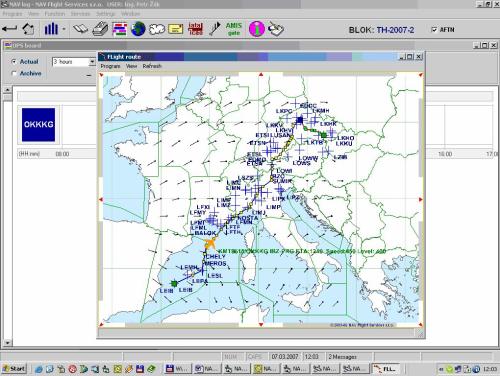Click the bottom-left corner red map arrow
The height and width of the screenshot is (376, 500).
point(101,324)
